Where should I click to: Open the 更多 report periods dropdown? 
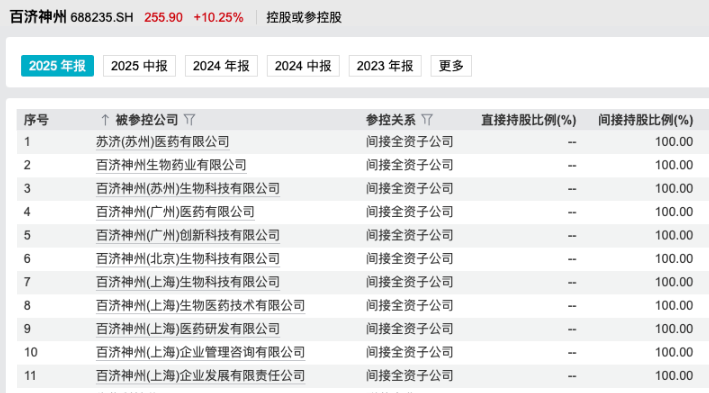click(451, 66)
